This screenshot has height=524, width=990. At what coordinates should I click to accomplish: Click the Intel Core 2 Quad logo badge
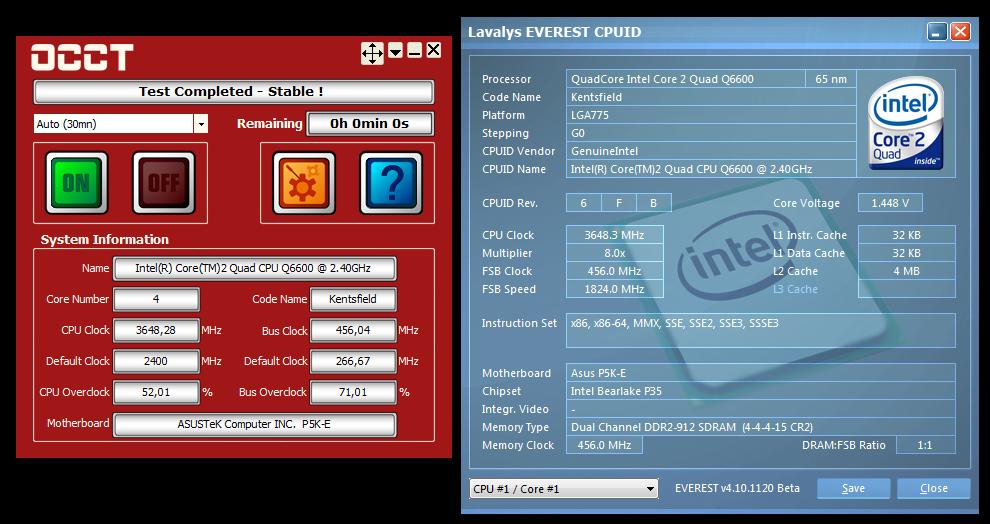point(905,122)
